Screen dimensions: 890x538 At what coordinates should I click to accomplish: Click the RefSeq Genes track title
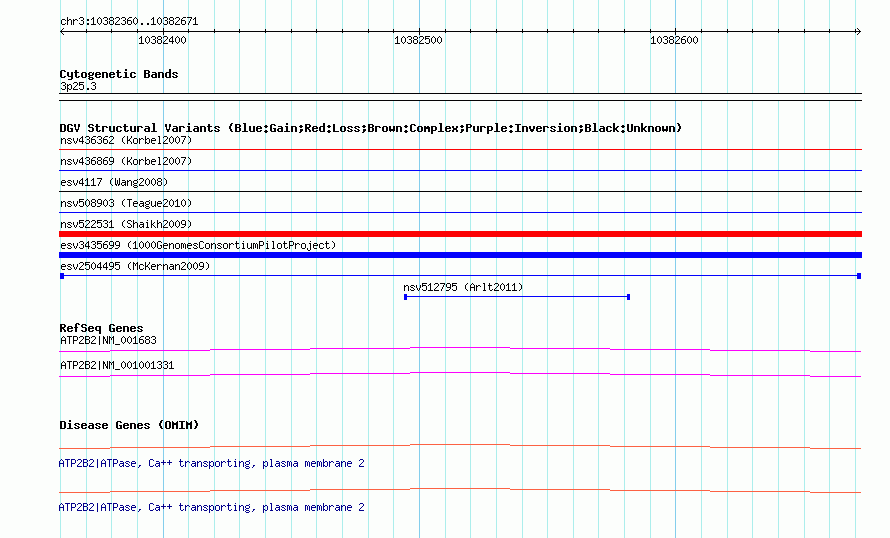tap(102, 328)
